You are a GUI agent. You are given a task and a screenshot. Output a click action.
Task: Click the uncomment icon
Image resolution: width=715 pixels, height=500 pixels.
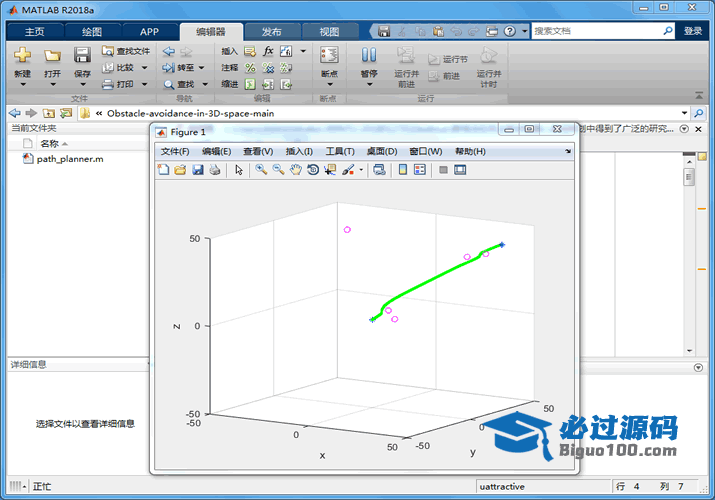point(268,68)
